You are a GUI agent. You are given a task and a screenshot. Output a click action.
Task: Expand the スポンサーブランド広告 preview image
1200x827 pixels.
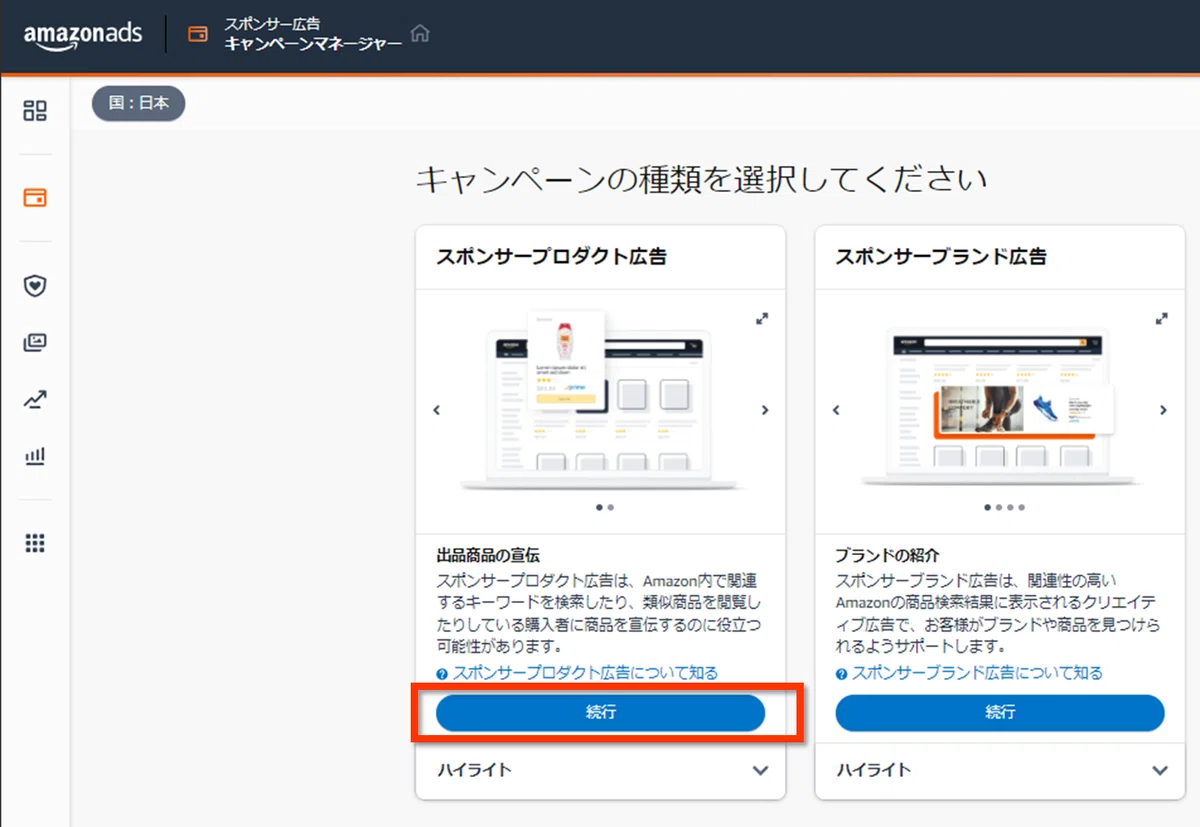tap(1161, 318)
